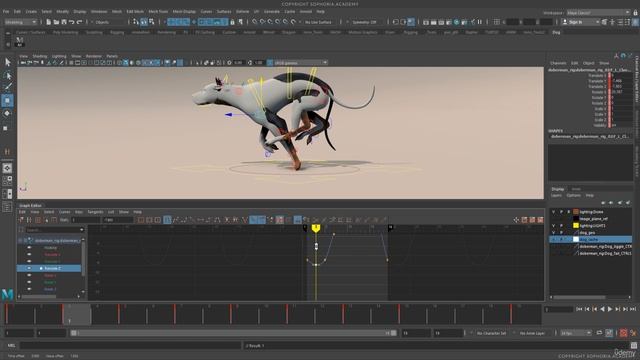Viewport: 640px width, 360px height.
Task: Click the current frame field near playback controls
Action: 559,310
